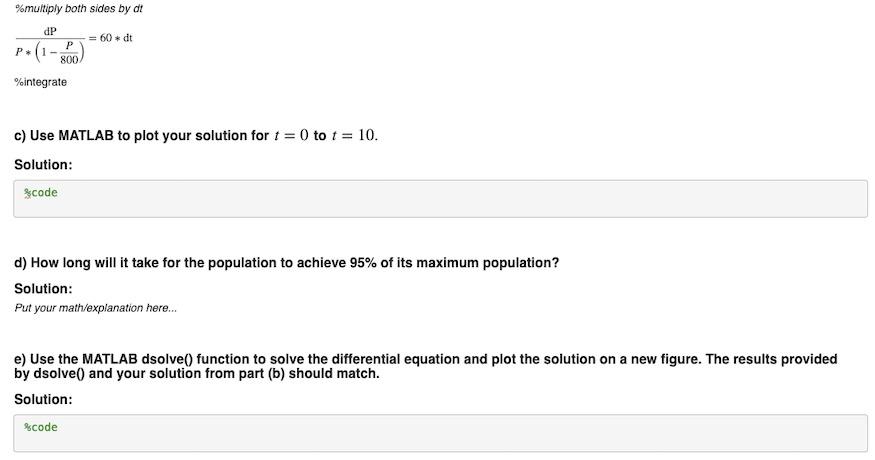
Task: Click the 'c) Use MATLAB to plot' heading
Action: point(196,136)
